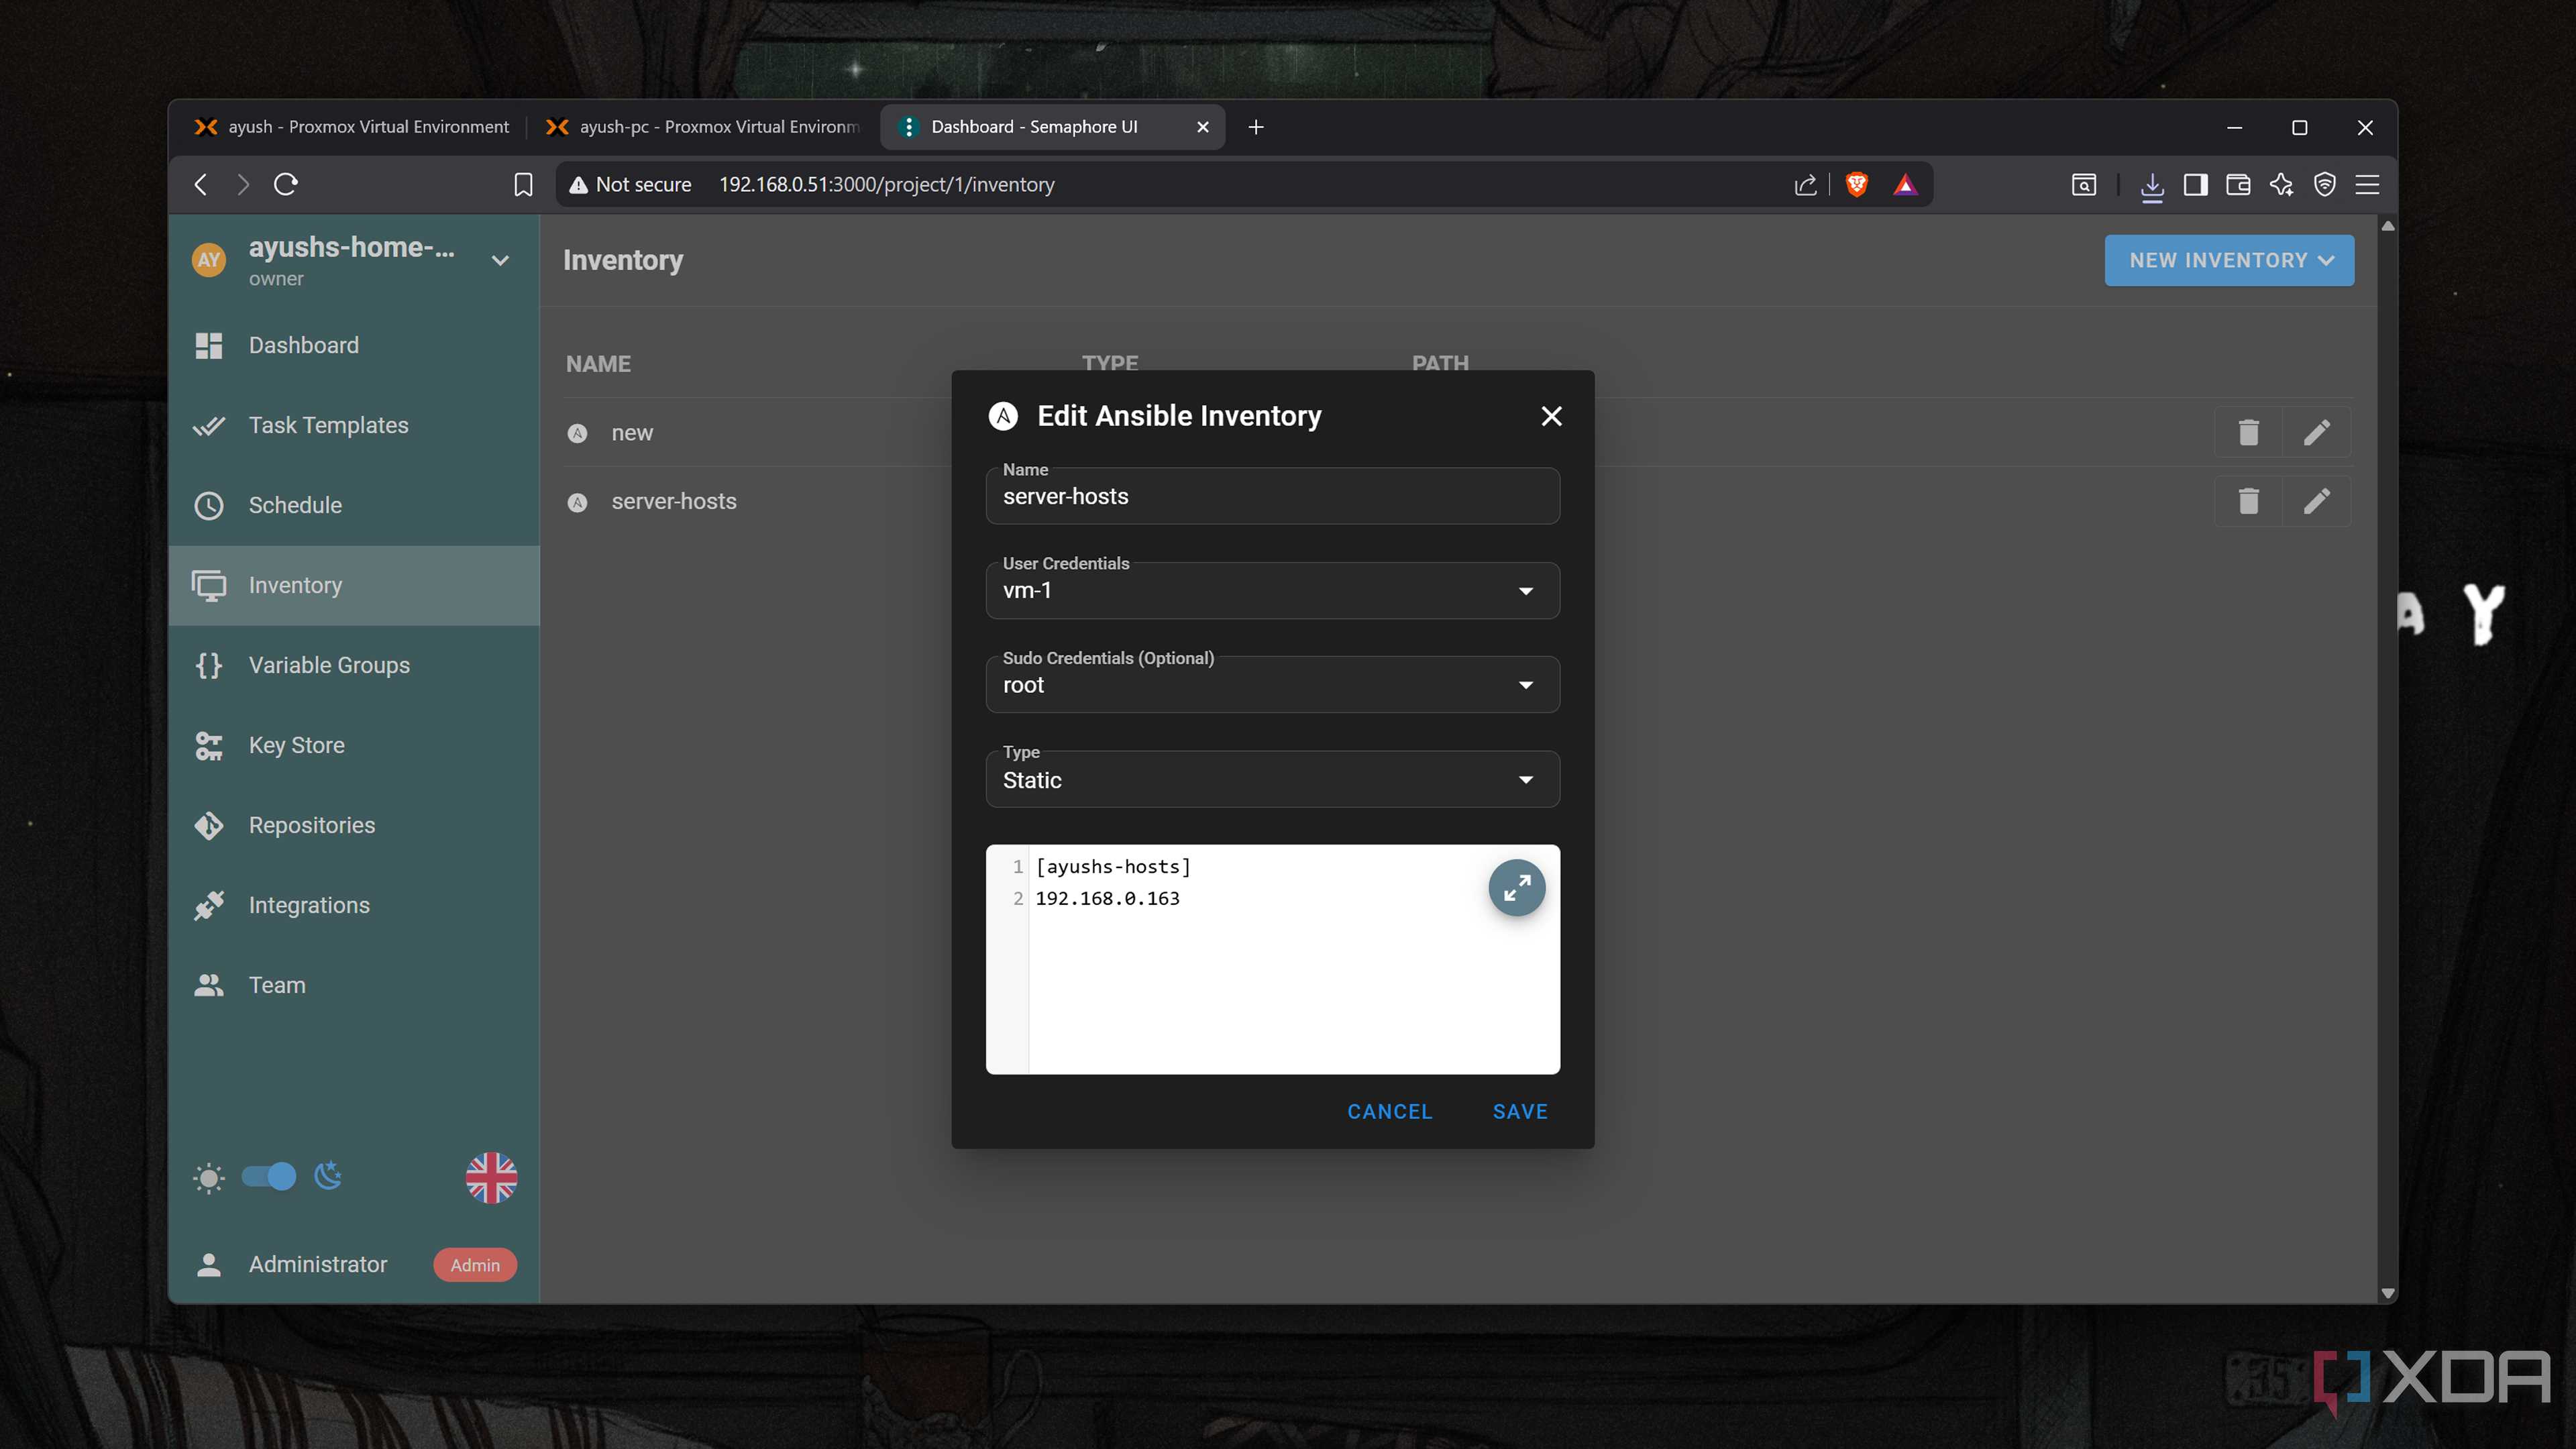
Task: Close the Semaphore UI browser tab
Action: [x=1203, y=127]
